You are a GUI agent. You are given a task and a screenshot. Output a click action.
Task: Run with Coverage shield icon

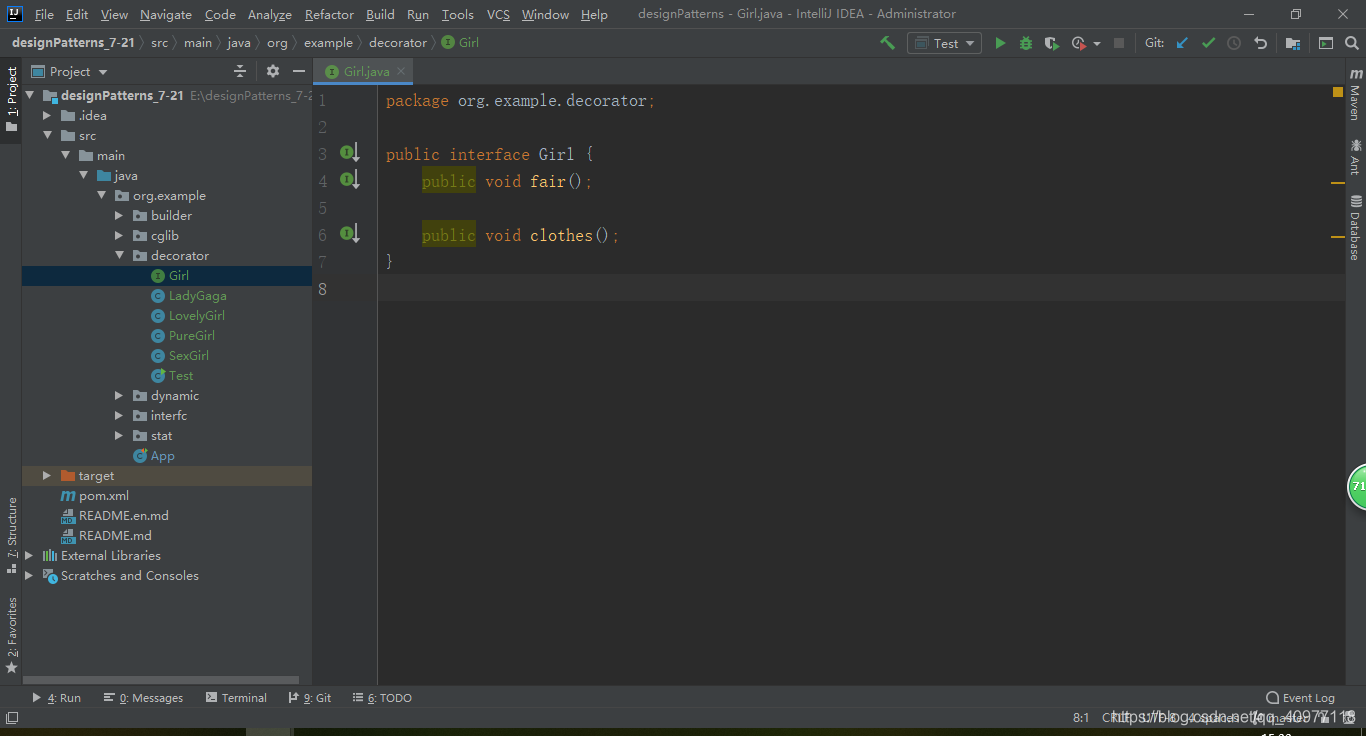click(1051, 43)
